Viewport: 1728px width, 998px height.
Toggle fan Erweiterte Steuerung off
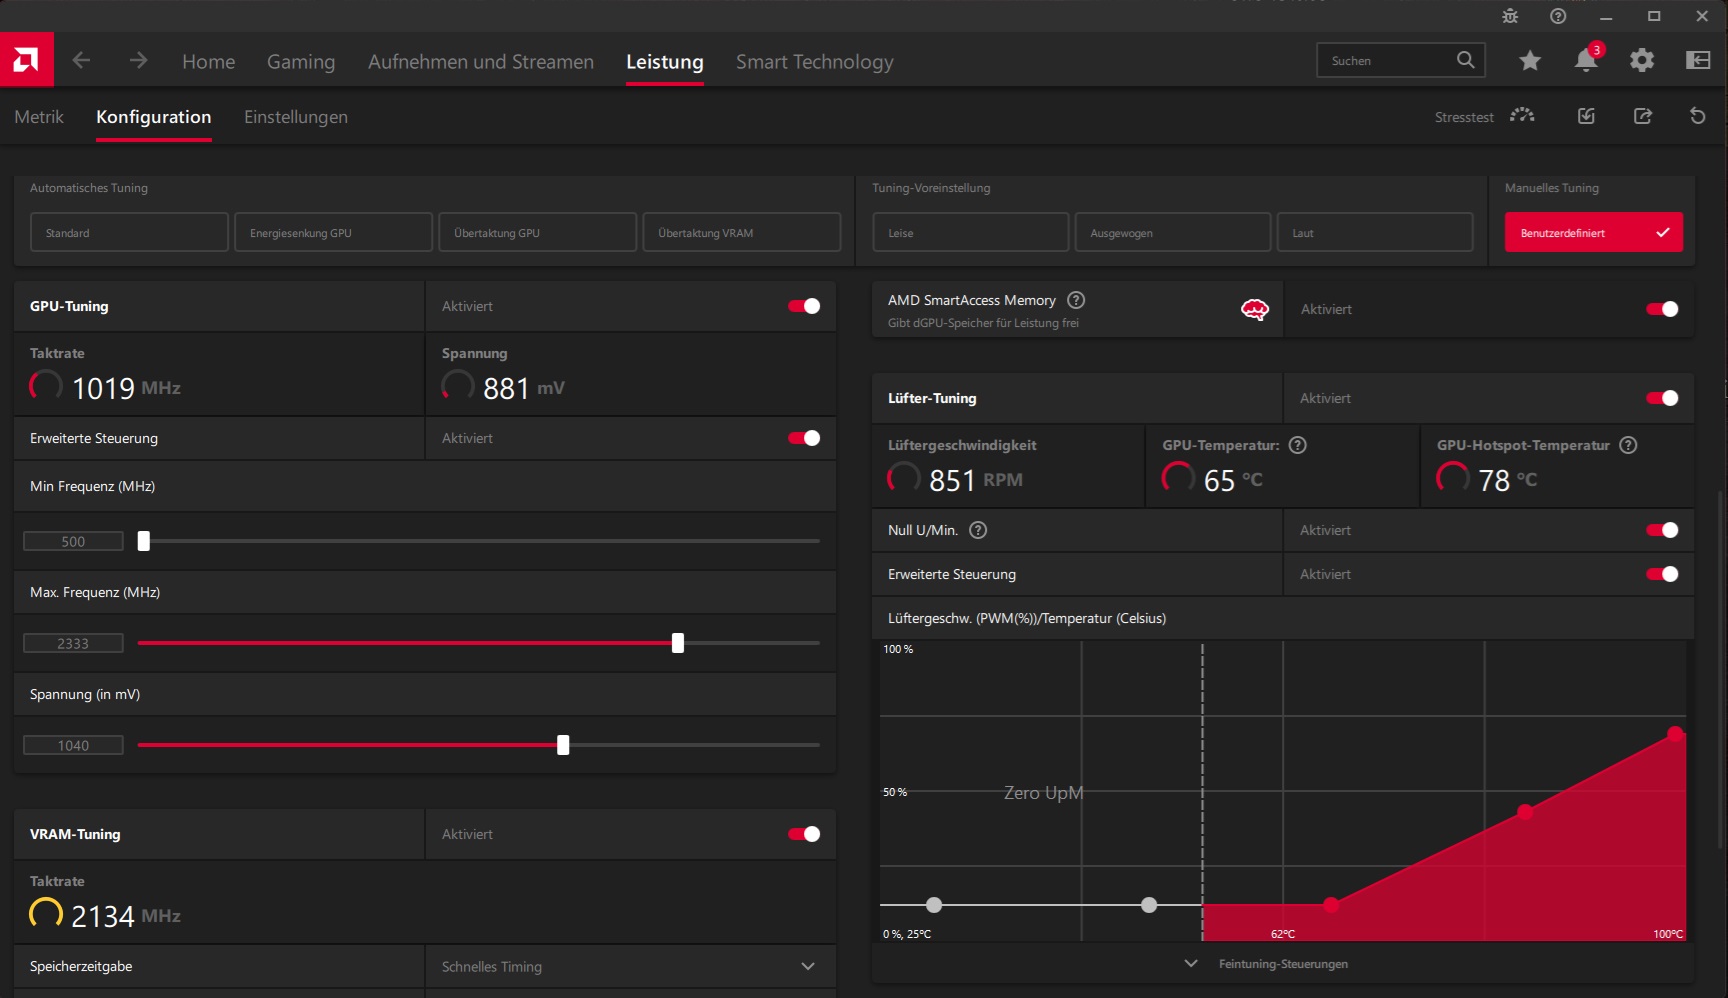(x=1662, y=574)
